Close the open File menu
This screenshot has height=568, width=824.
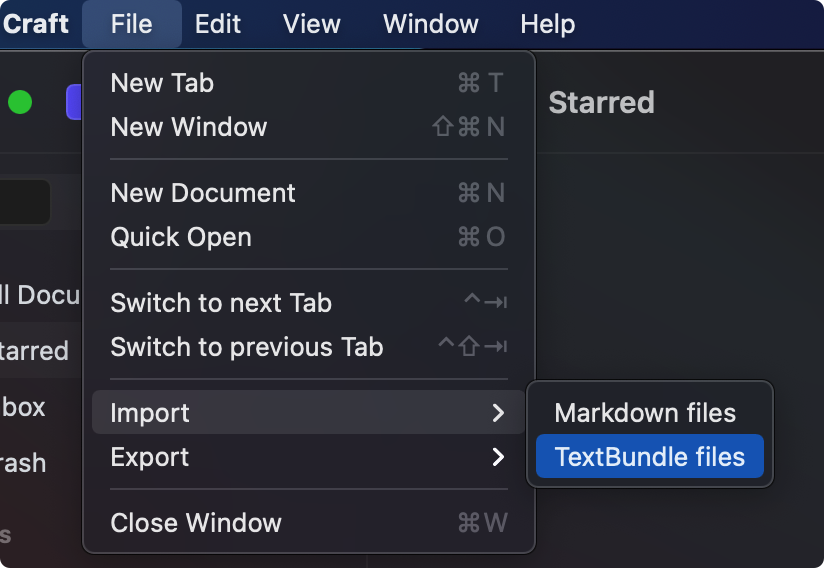[131, 23]
